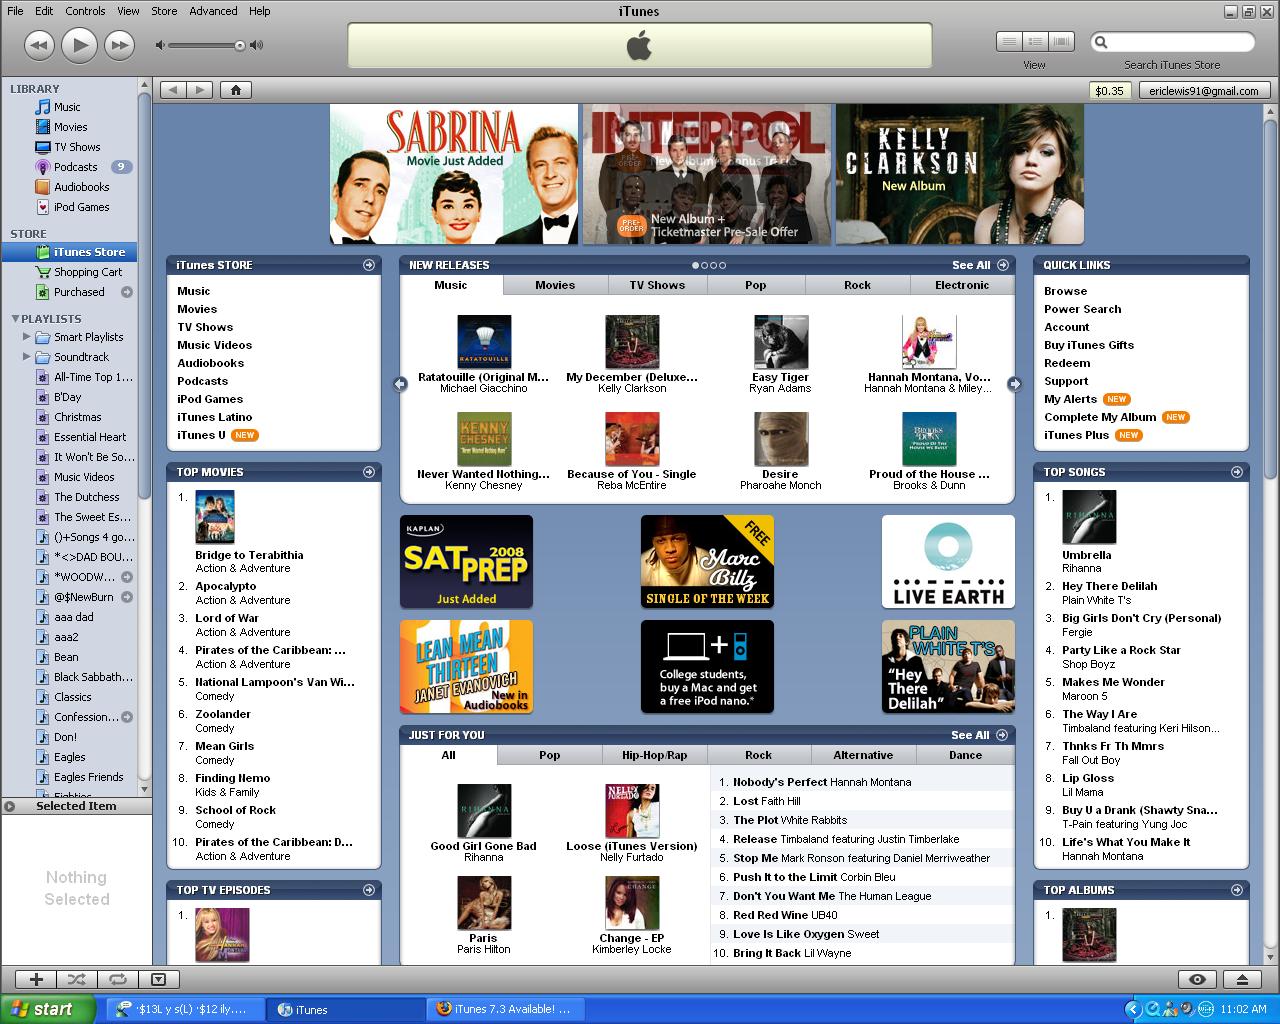Viewport: 1280px width, 1024px height.
Task: Switch to grouped album view button
Action: 1035,41
